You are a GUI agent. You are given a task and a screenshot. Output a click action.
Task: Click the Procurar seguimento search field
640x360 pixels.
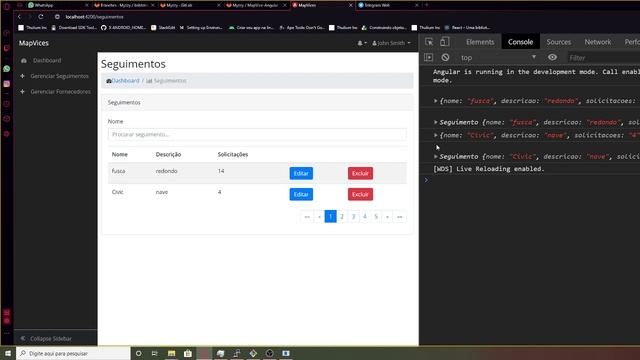coord(257,134)
